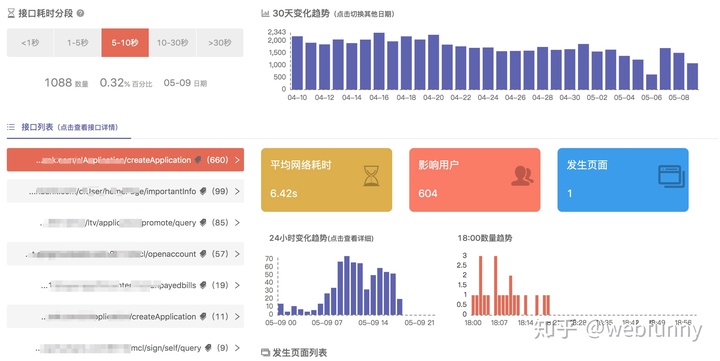
Task: Open the promote/query (85) interface row
Action: point(125,222)
